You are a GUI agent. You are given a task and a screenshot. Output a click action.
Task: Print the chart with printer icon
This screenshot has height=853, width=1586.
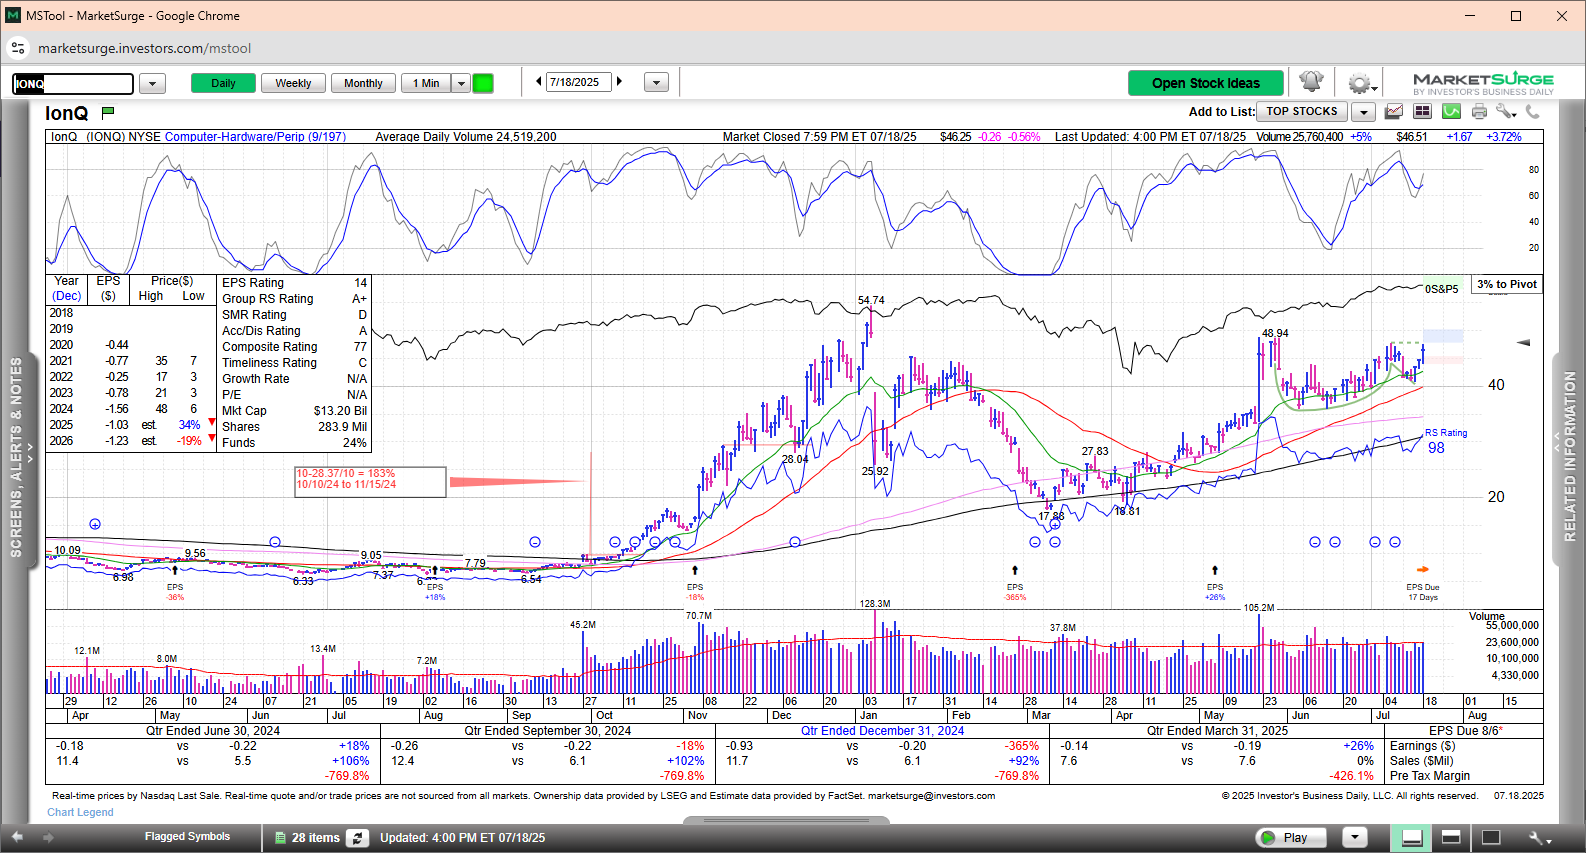pos(1479,112)
